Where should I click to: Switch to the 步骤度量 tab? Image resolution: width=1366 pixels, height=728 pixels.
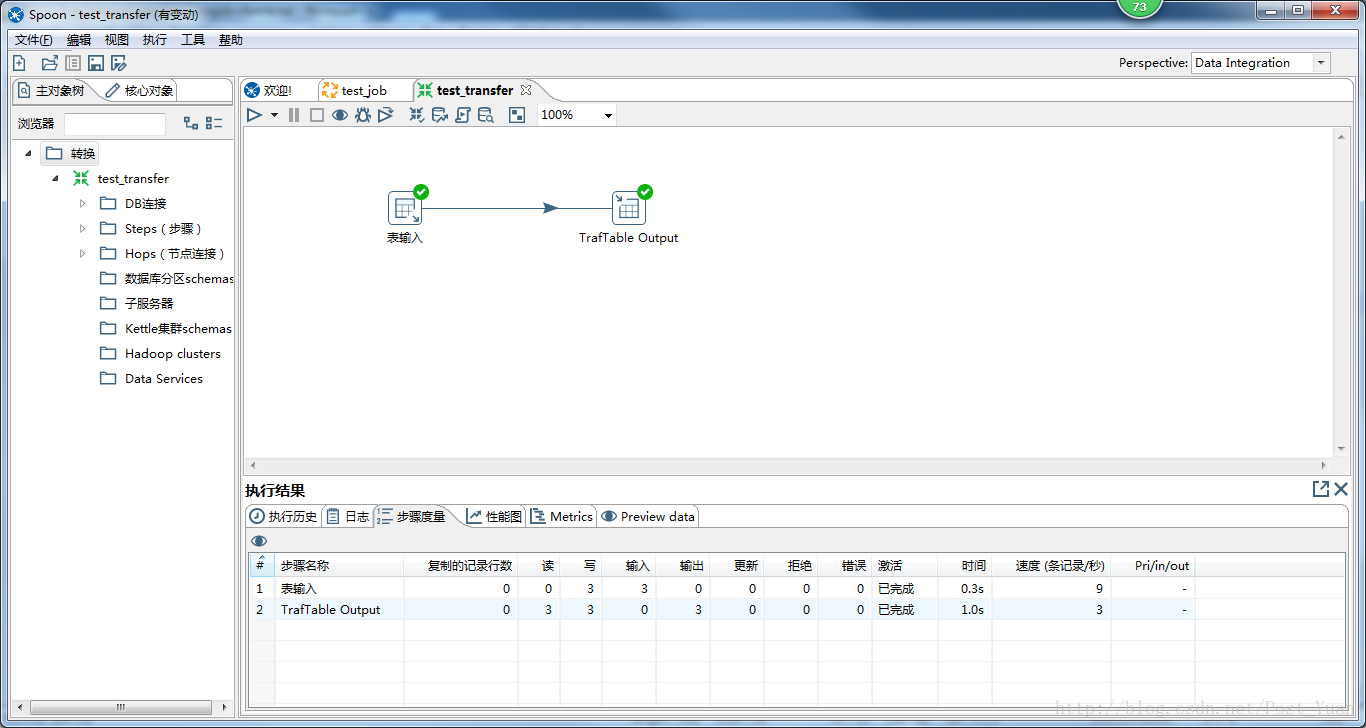411,516
